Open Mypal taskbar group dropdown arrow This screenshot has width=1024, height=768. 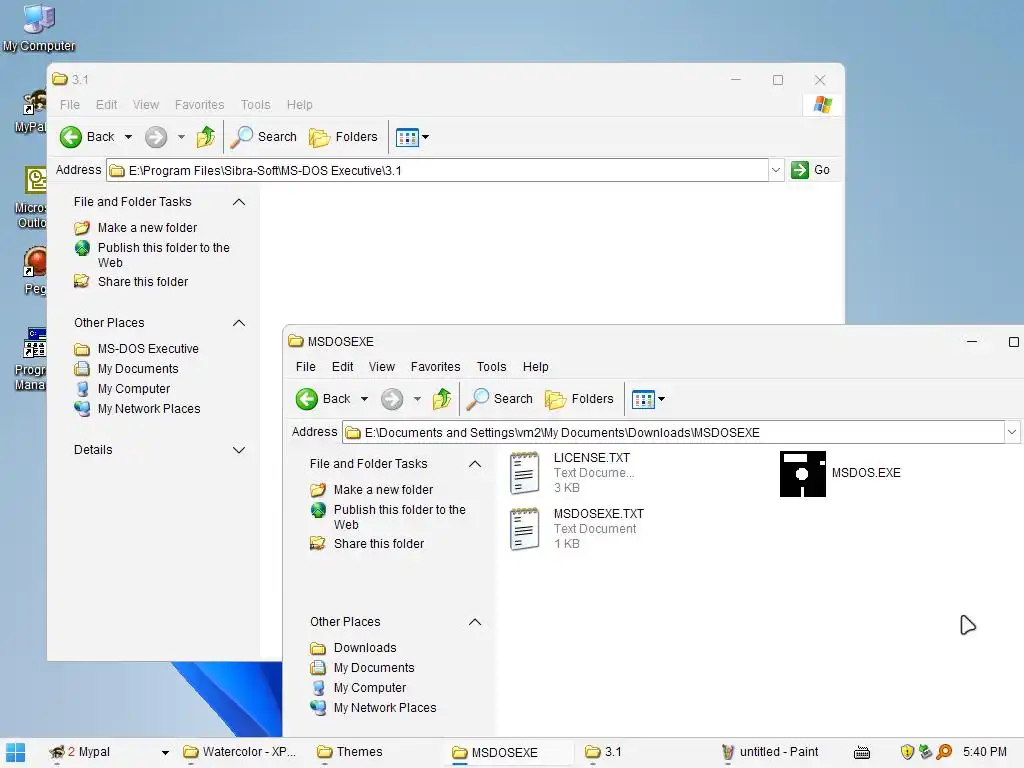[x=165, y=752]
